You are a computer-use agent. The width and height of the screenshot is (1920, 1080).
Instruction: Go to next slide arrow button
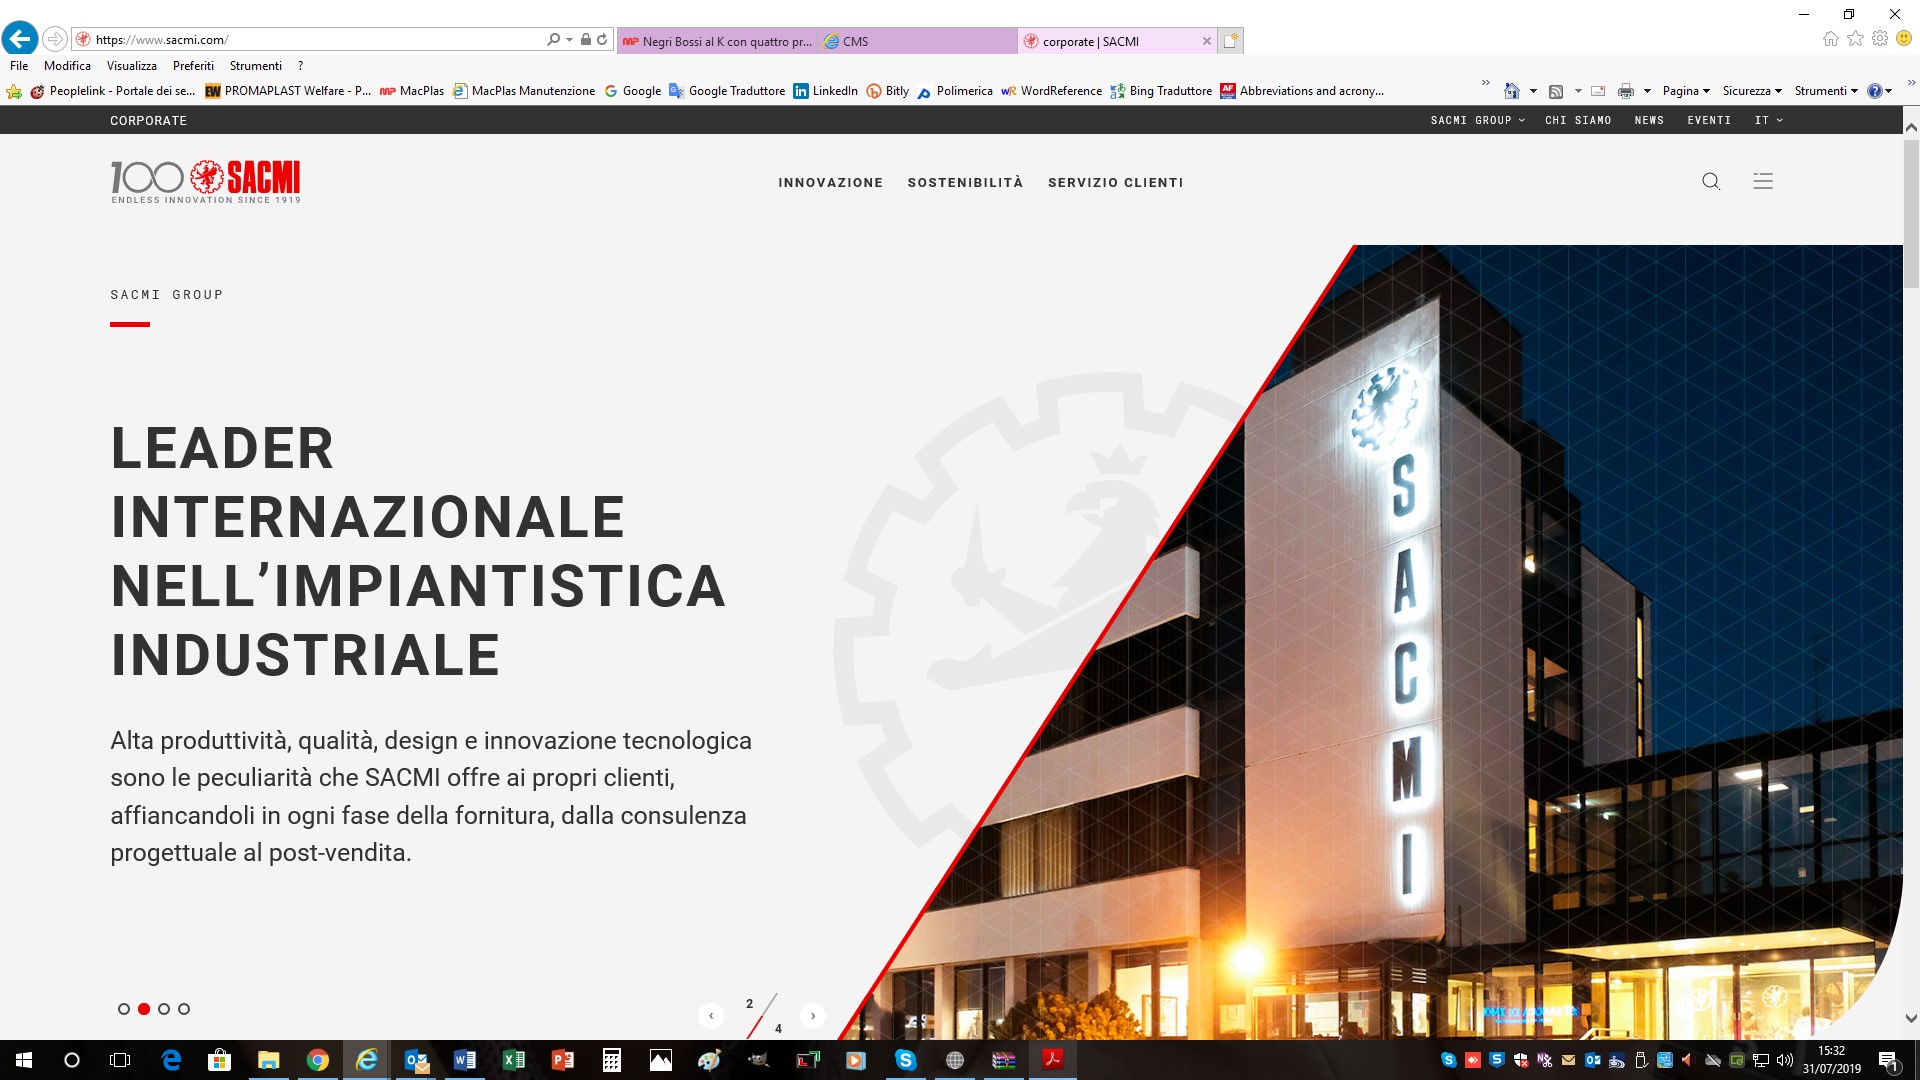[x=813, y=1016]
